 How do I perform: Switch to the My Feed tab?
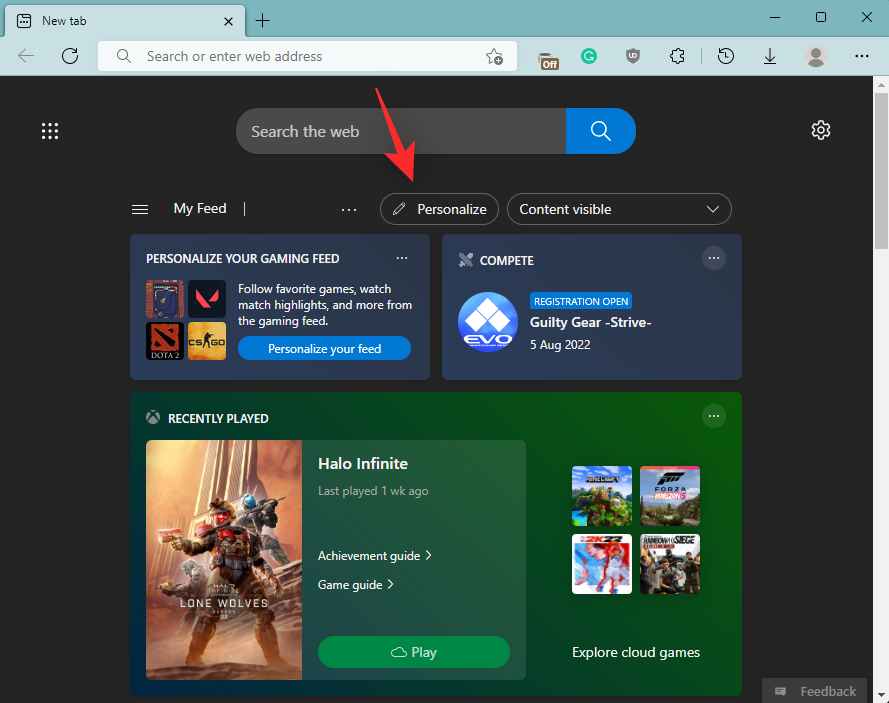(x=199, y=208)
